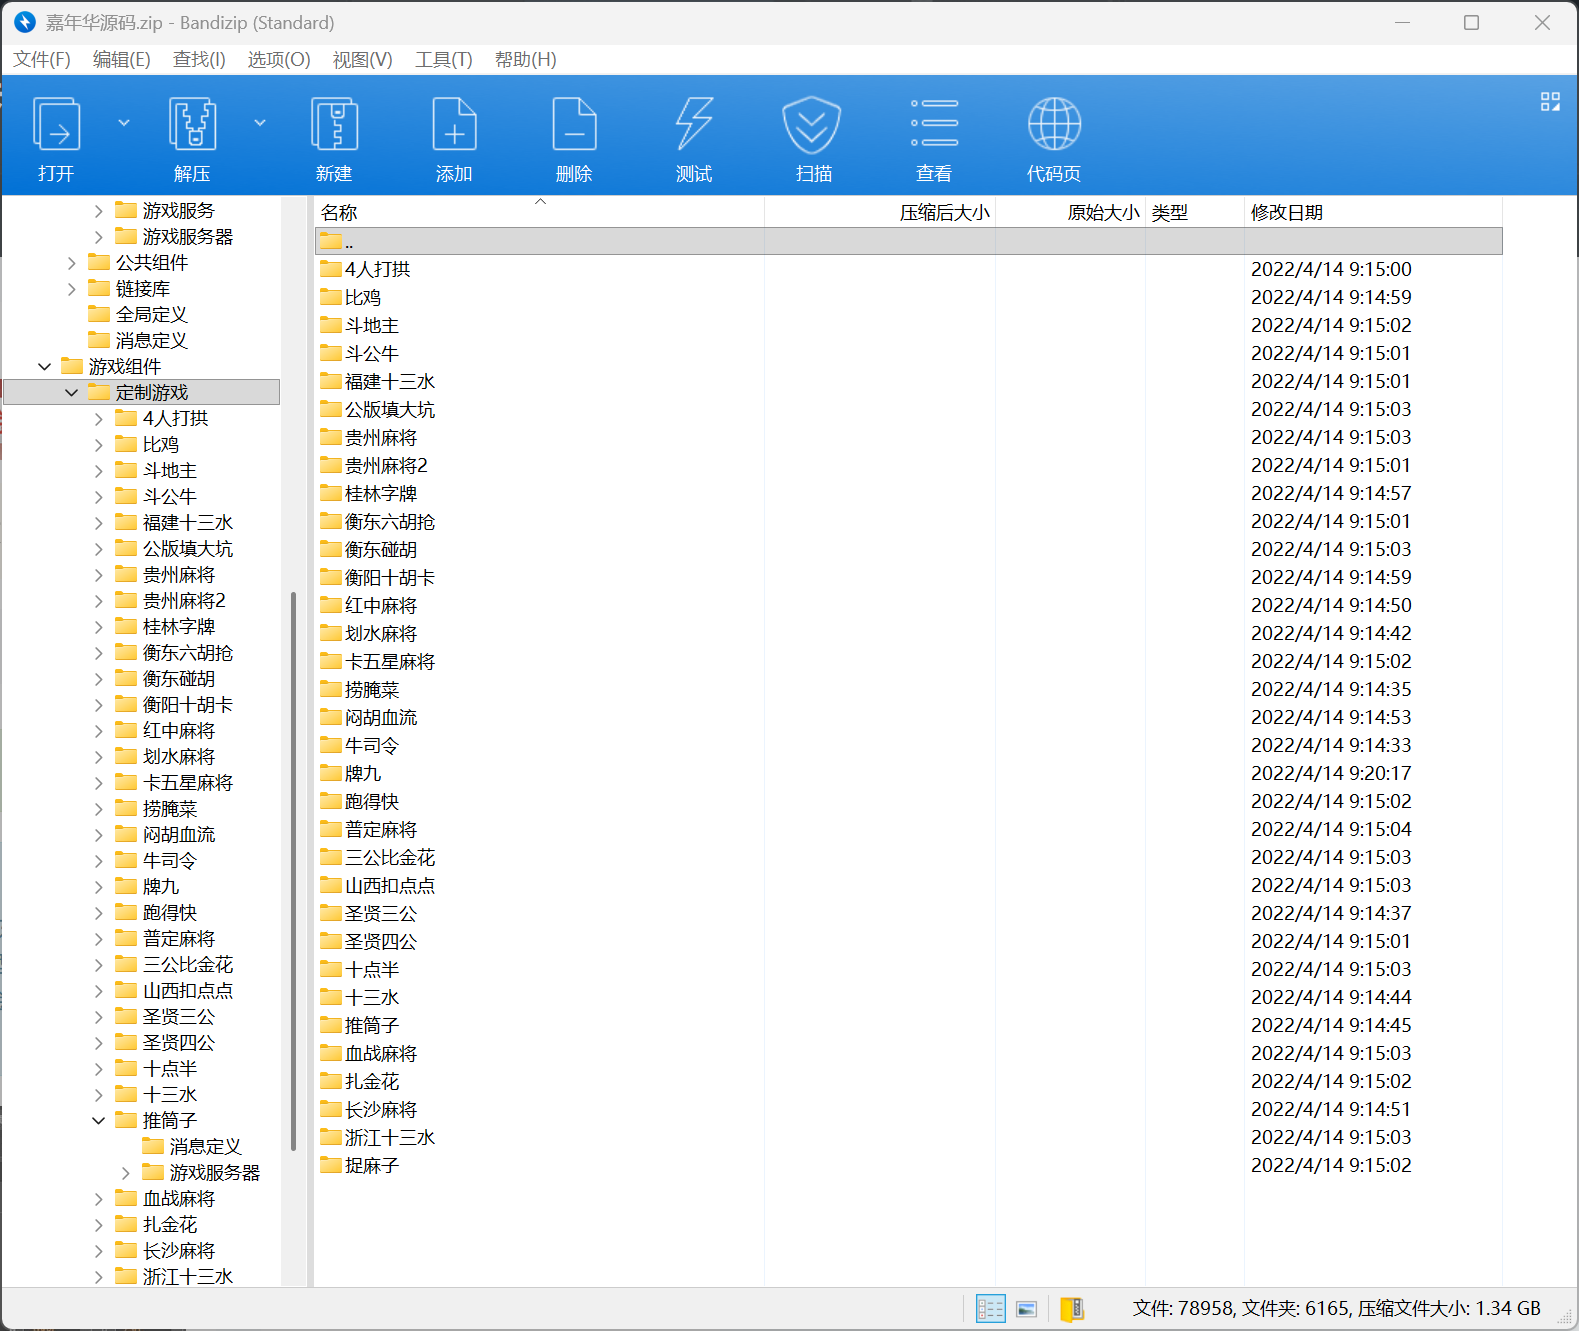The image size is (1579, 1331).
Task: Click the toolbar layout icon at top right
Action: pyautogui.click(x=1550, y=102)
